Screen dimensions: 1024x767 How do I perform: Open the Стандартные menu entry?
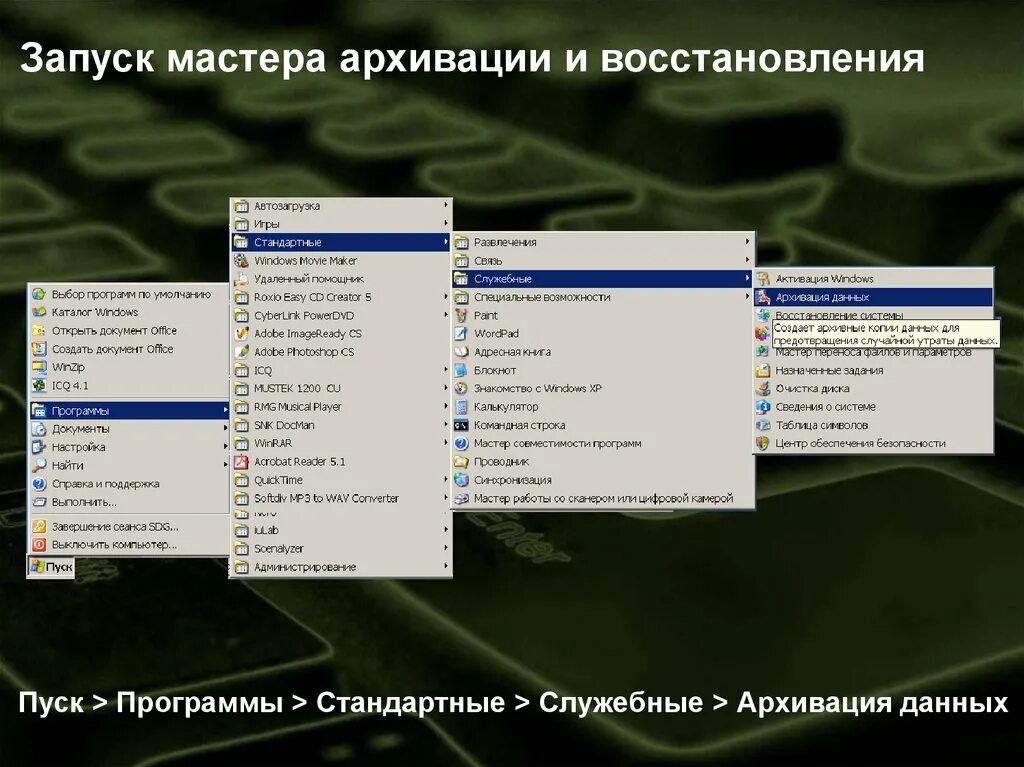pos(341,242)
